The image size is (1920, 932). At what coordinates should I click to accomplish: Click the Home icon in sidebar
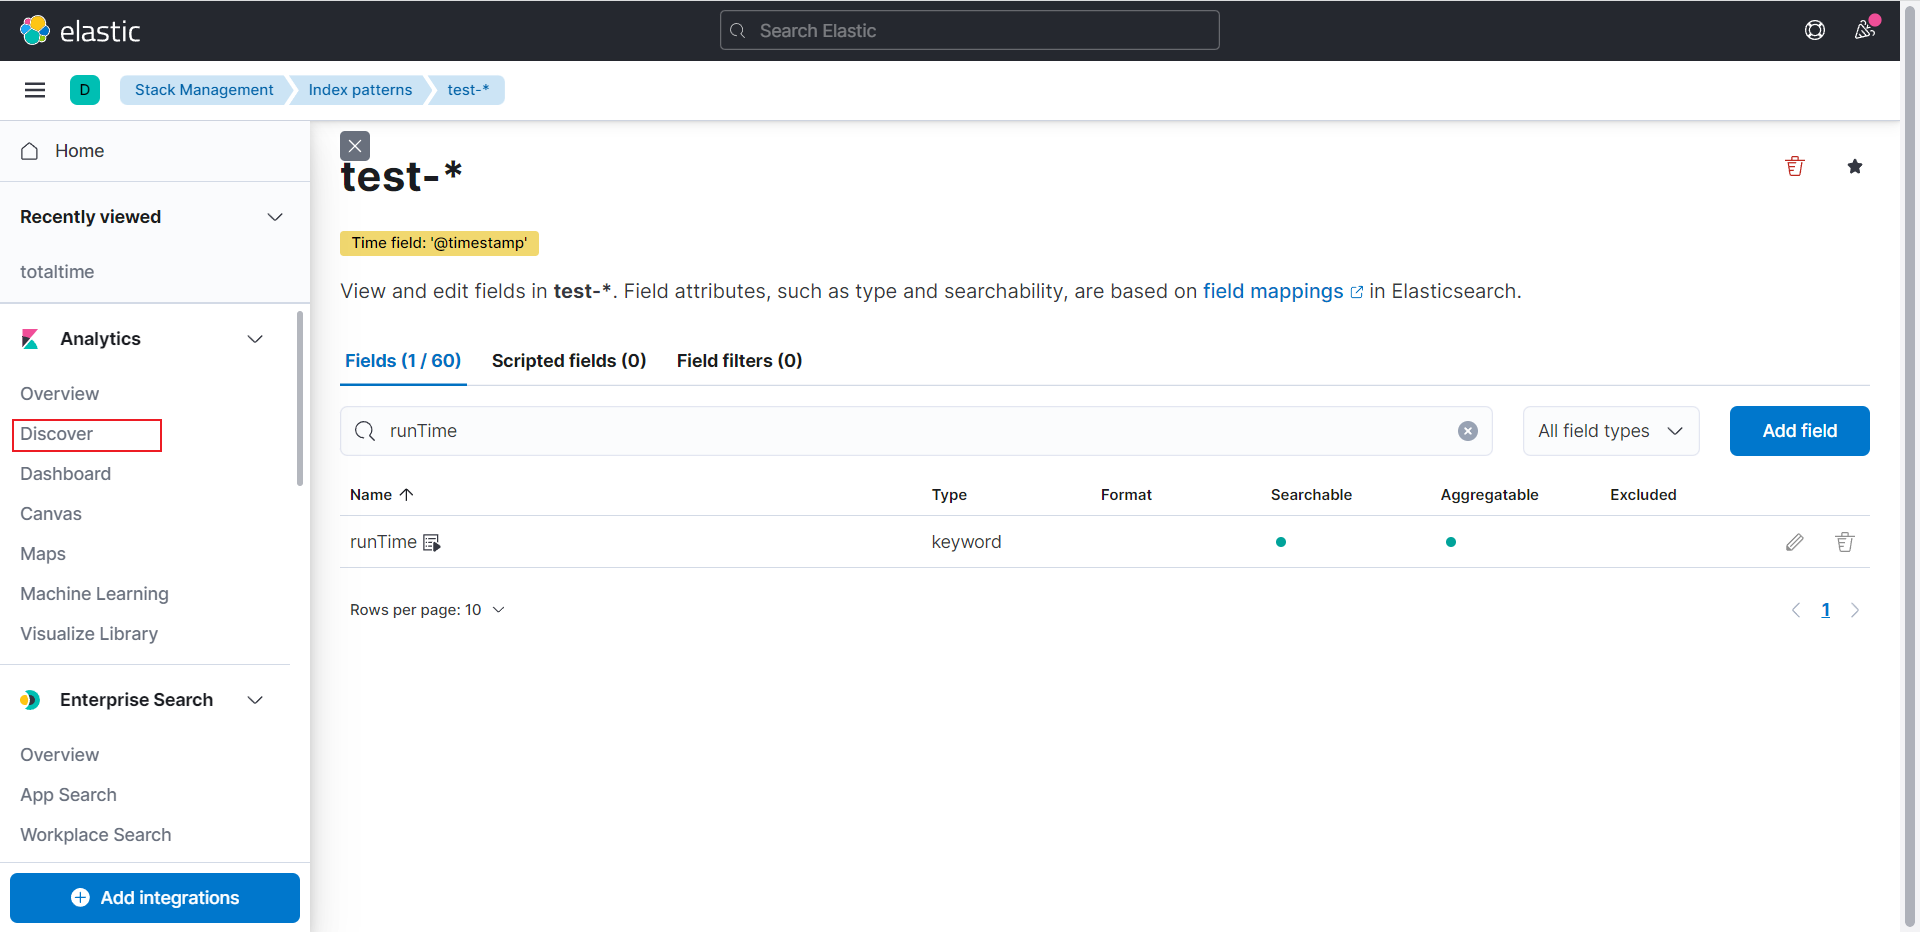click(x=30, y=151)
